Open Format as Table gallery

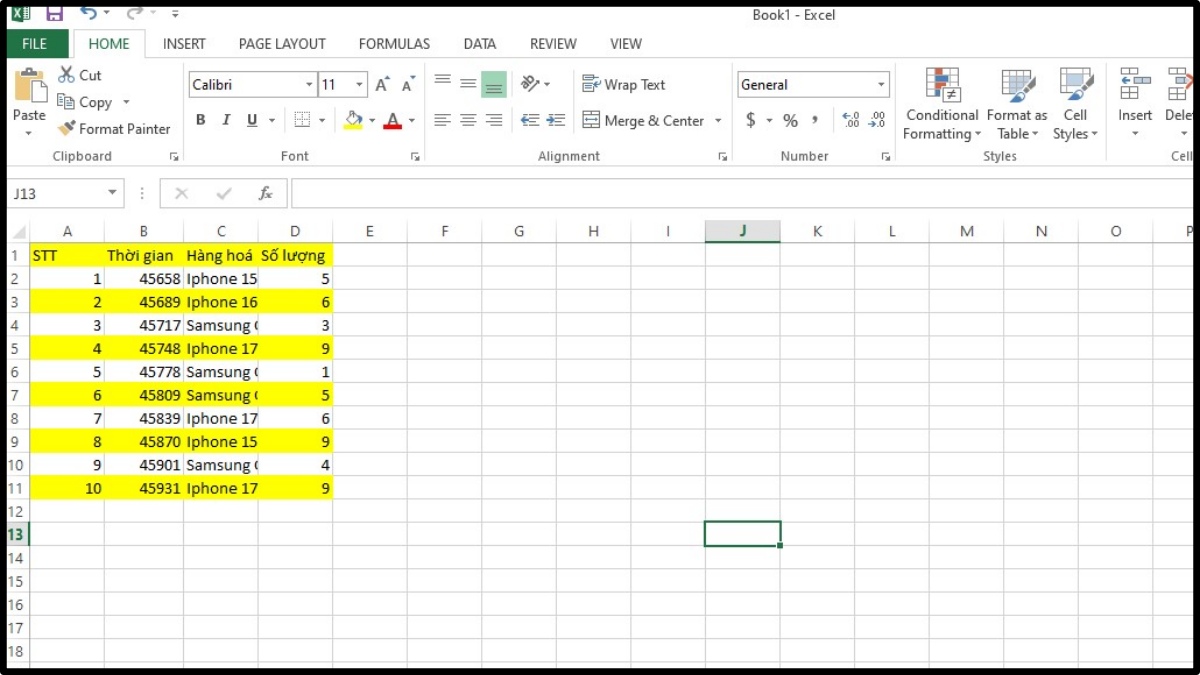coord(1017,104)
